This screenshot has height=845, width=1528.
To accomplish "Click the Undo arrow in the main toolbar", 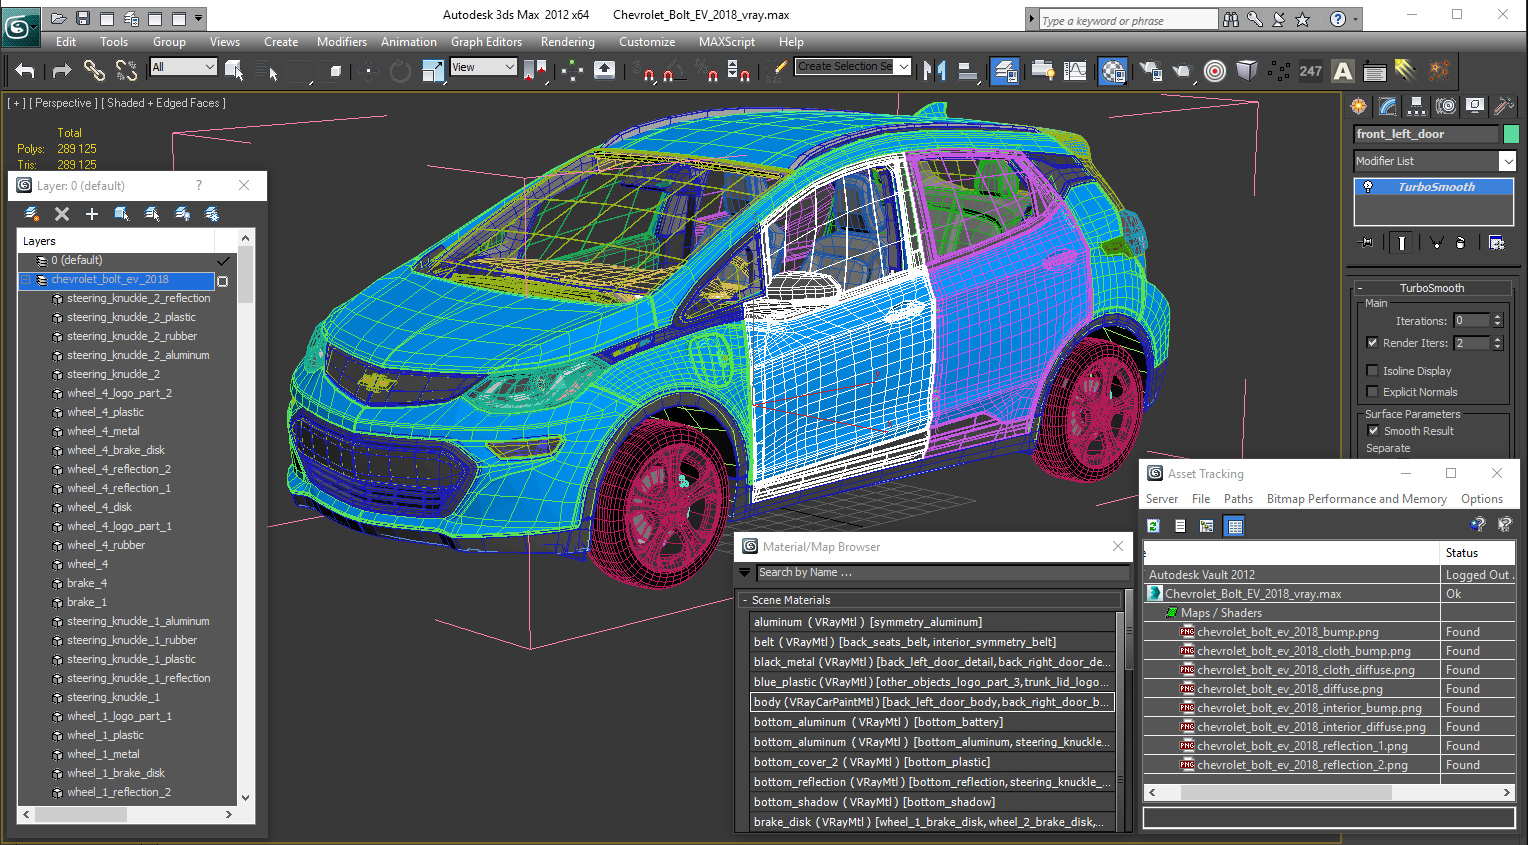I will tap(25, 70).
